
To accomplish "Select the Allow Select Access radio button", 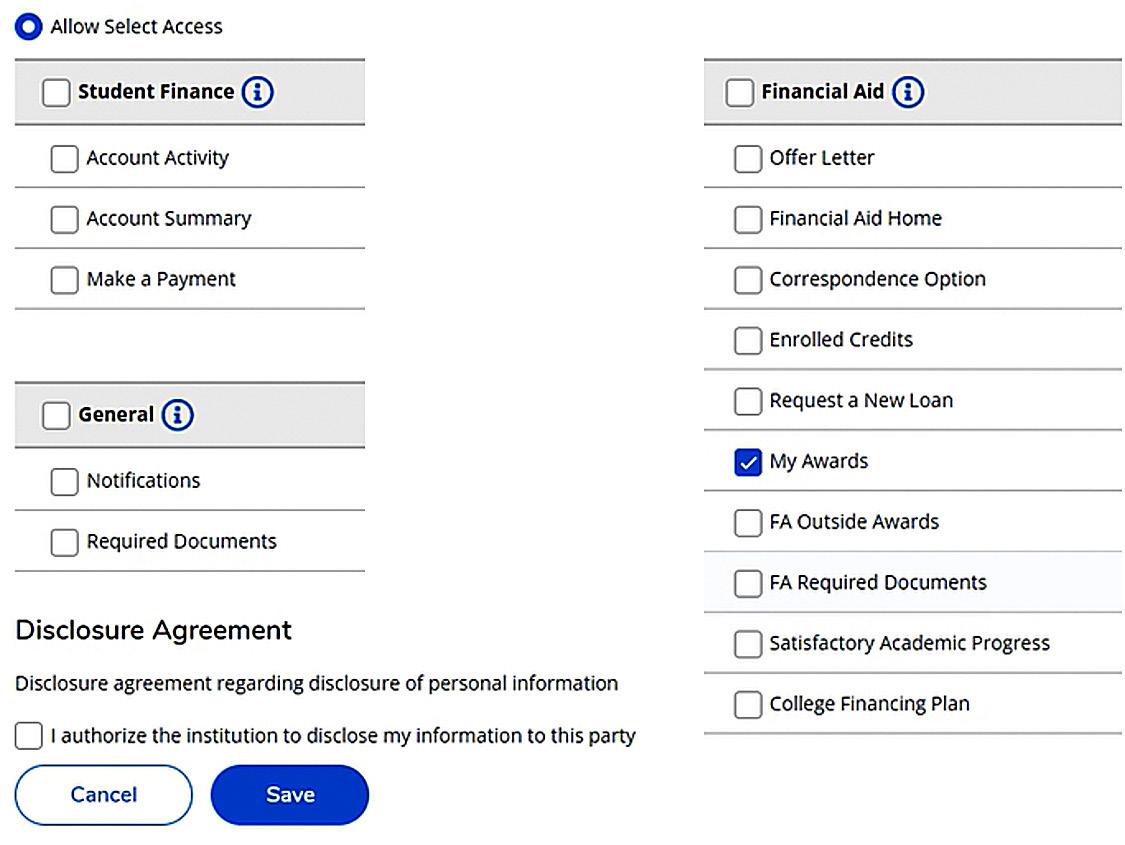I will coord(29,27).
